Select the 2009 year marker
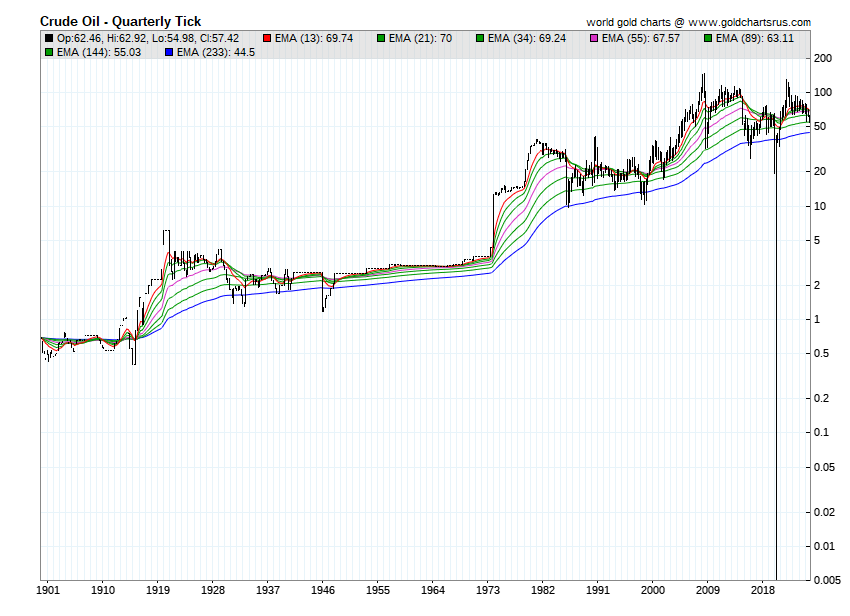The image size is (850, 616). (x=709, y=590)
